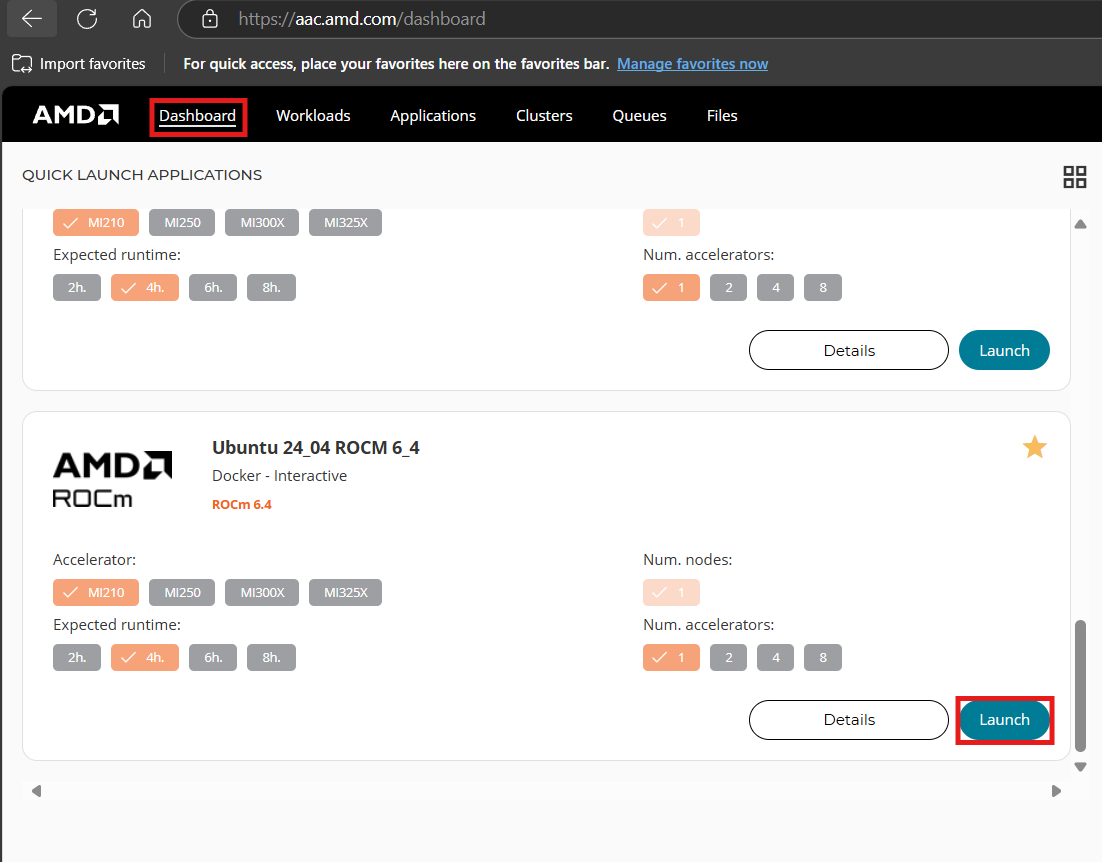1102x862 pixels.
Task: Click the vertical scrollbar down arrow
Action: click(x=1081, y=767)
